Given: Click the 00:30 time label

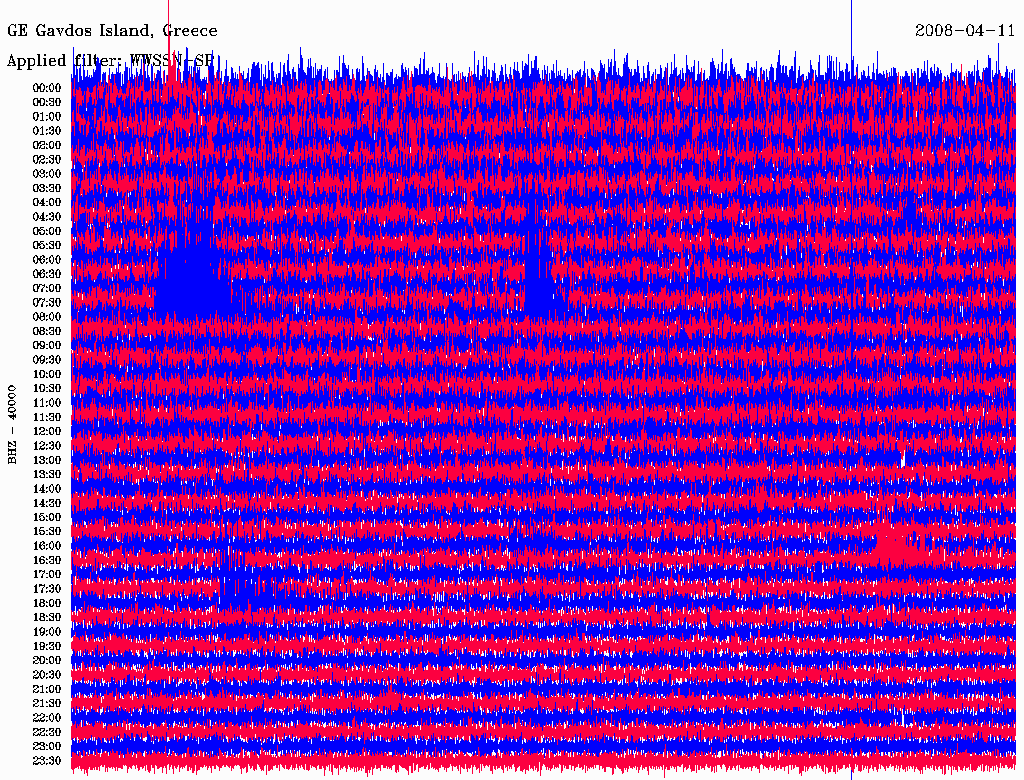Looking at the screenshot, I should (x=47, y=103).
